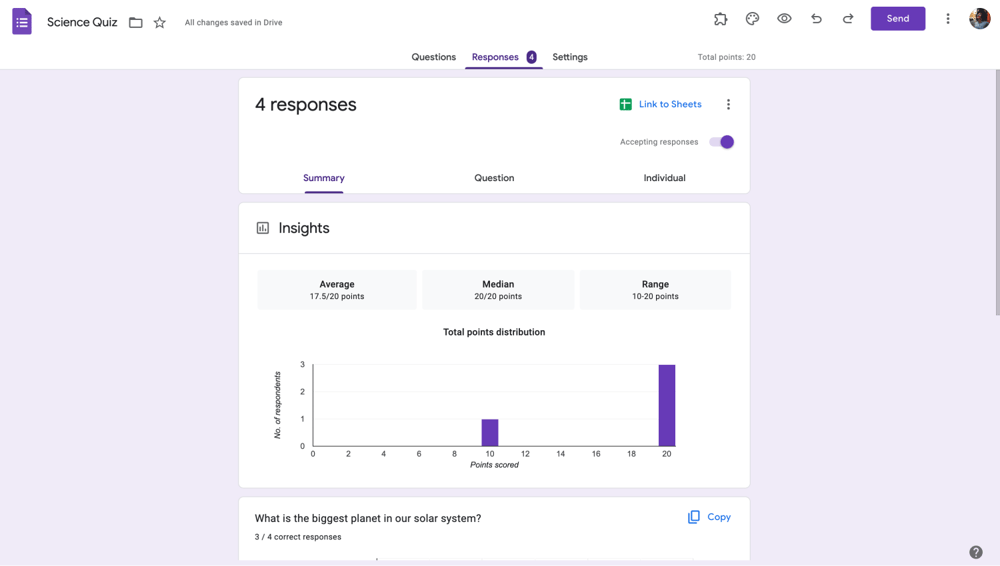Click the move to folder icon
1000x566 pixels.
[x=136, y=22]
